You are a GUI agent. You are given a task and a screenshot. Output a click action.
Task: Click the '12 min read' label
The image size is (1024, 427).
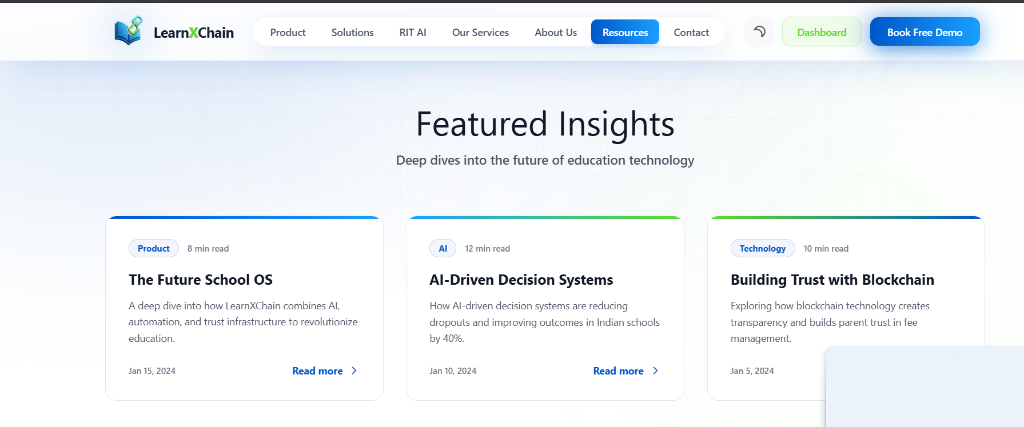point(487,248)
